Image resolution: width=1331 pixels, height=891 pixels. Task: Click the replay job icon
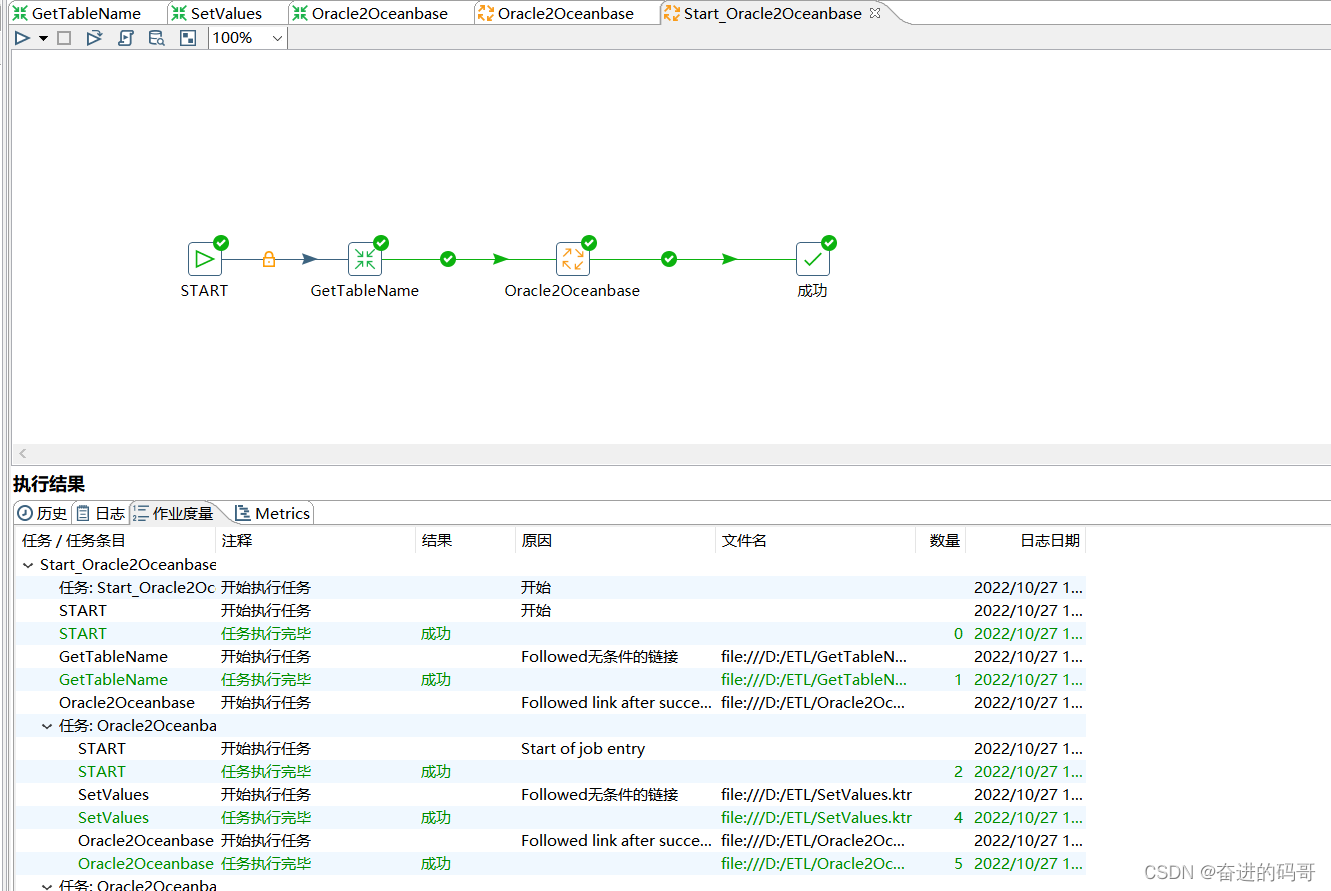(94, 38)
